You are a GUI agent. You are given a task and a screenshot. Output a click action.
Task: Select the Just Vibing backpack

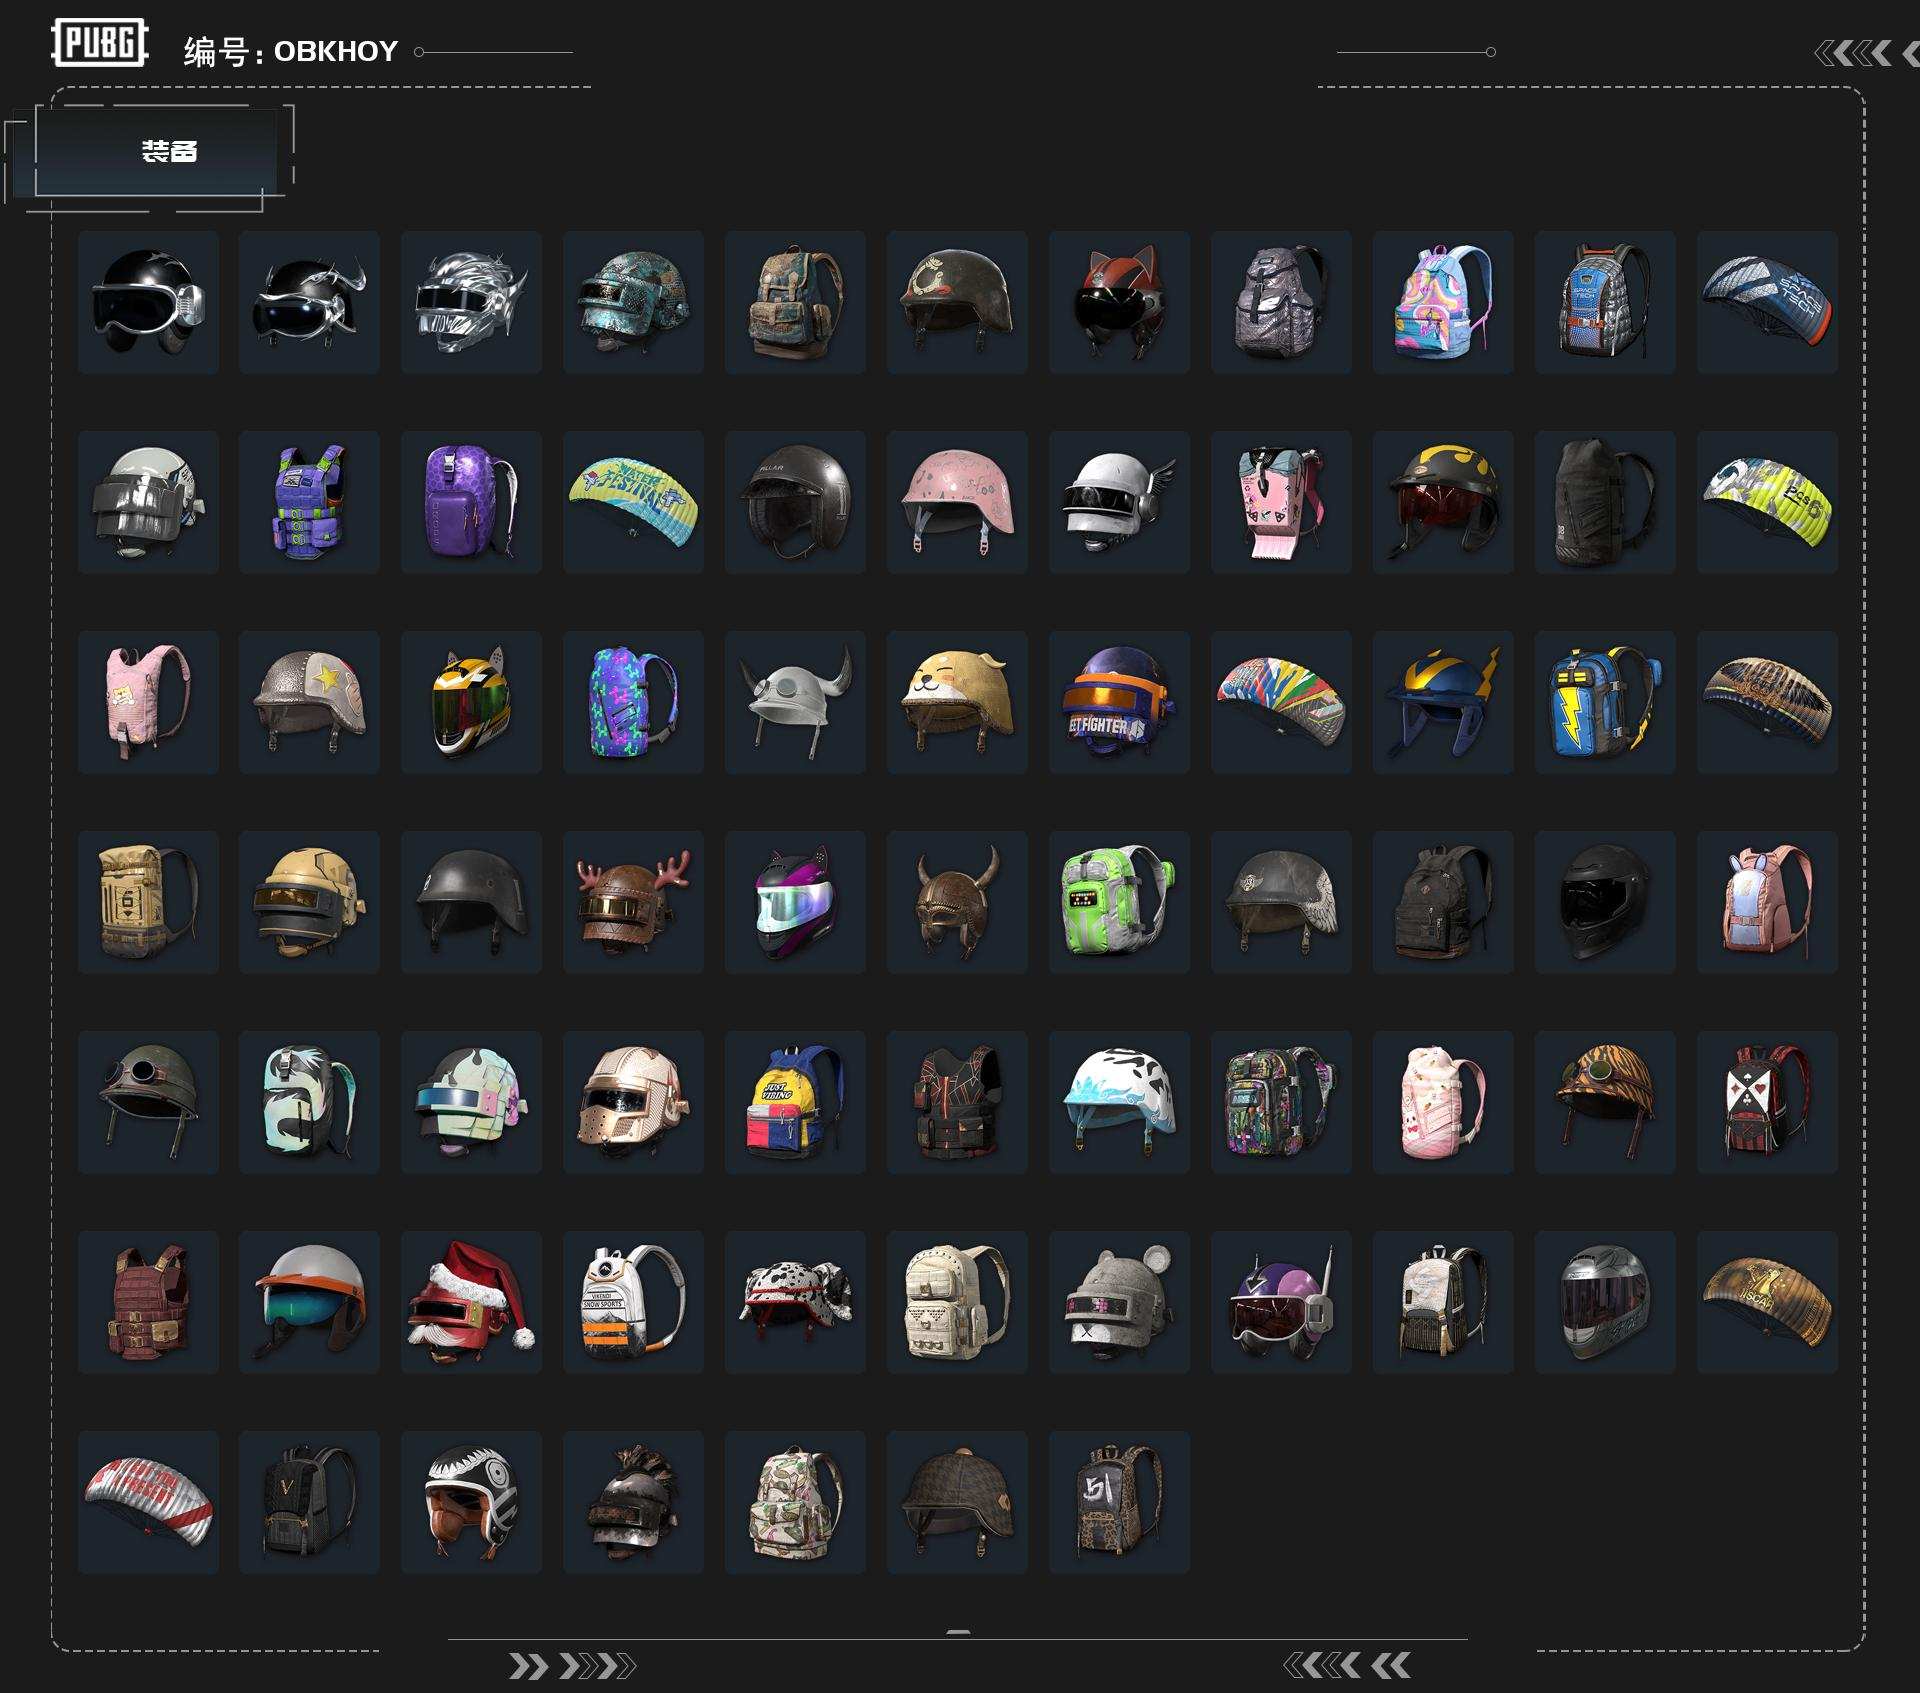pos(795,1102)
